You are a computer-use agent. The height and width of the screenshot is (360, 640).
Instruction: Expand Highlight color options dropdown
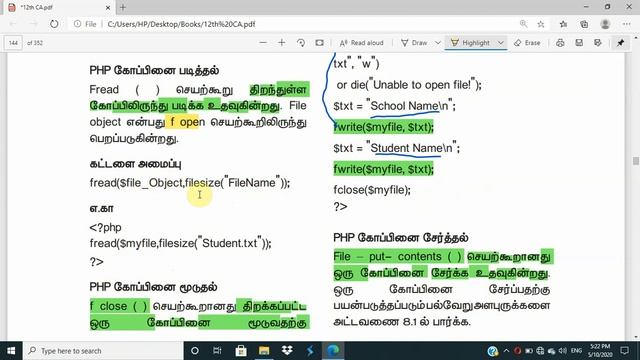(500, 43)
